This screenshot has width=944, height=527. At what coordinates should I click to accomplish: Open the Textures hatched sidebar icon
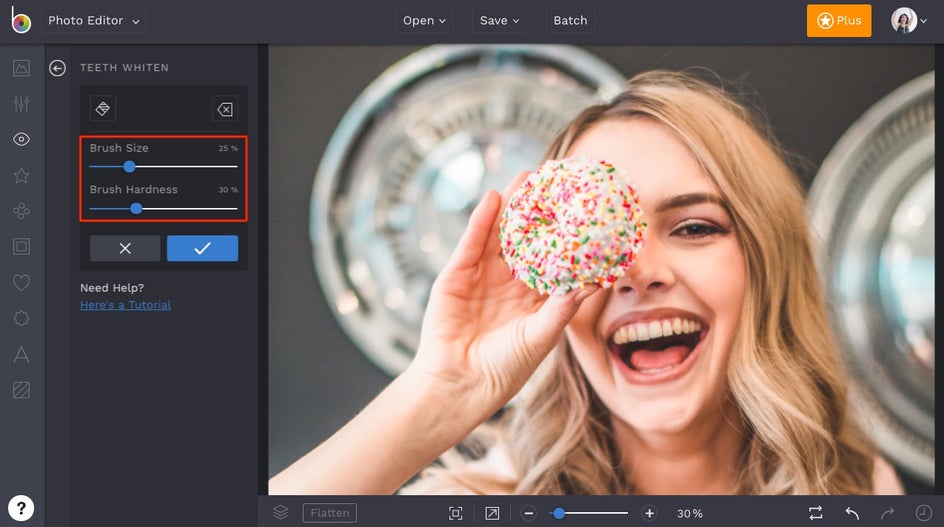(21, 390)
